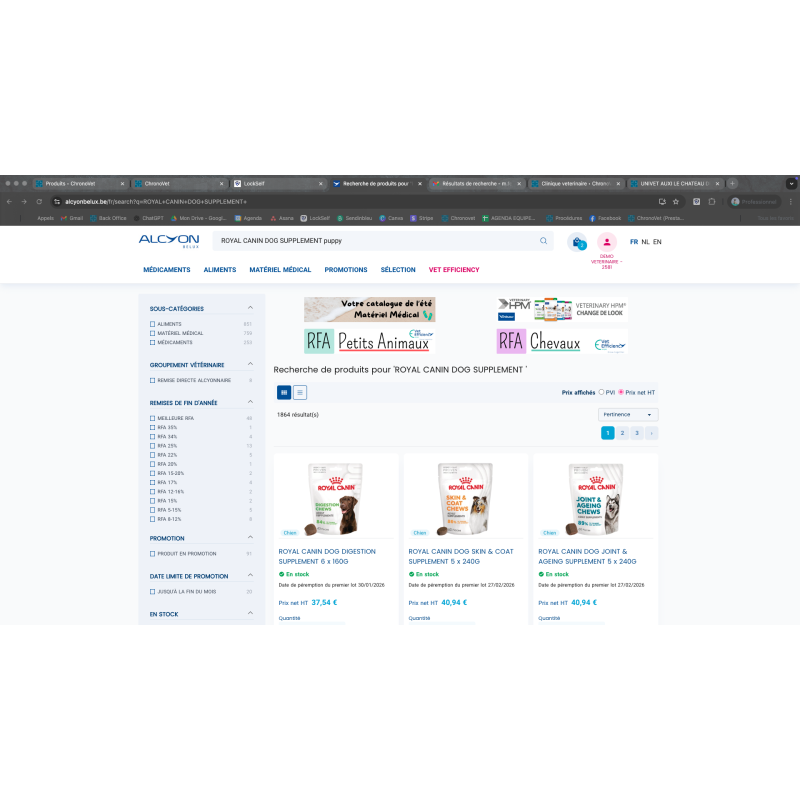Open the MATÉRIEL MÉDICAL menu
The width and height of the screenshot is (800, 800).
280,269
